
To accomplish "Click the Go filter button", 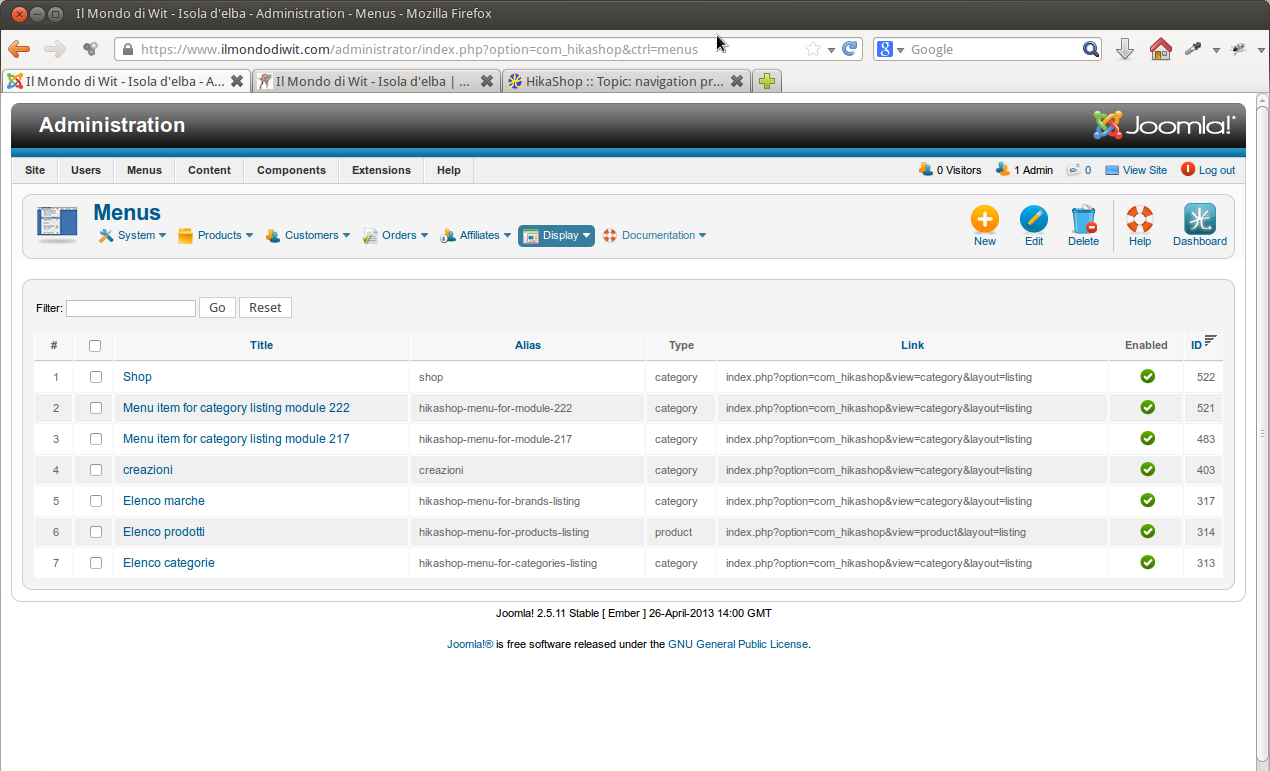I will 217,308.
